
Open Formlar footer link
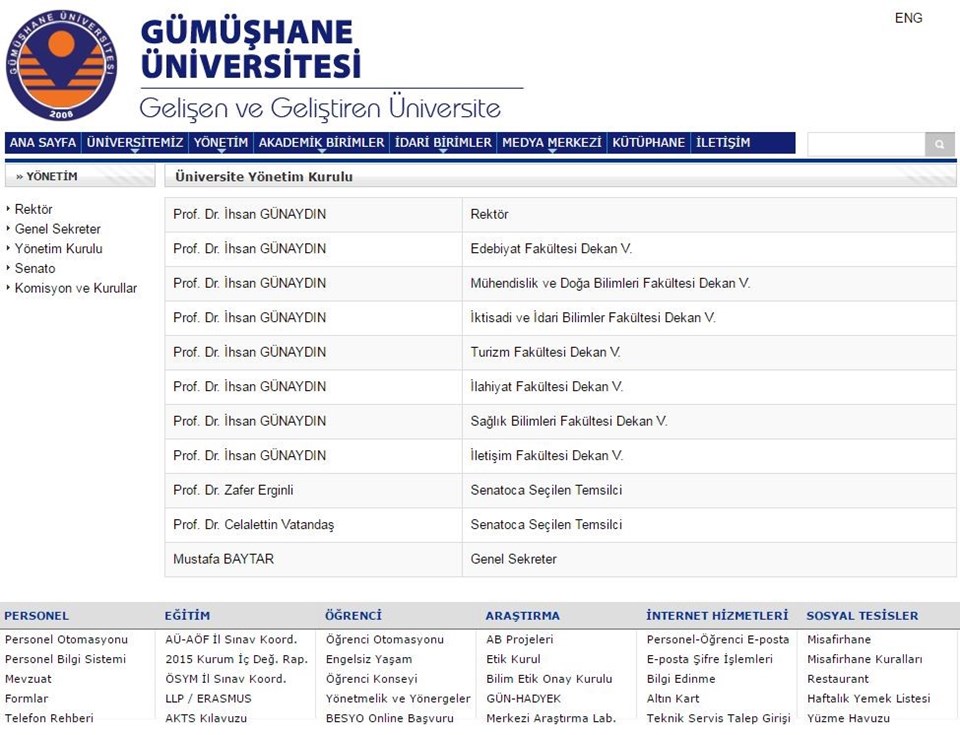pos(26,698)
